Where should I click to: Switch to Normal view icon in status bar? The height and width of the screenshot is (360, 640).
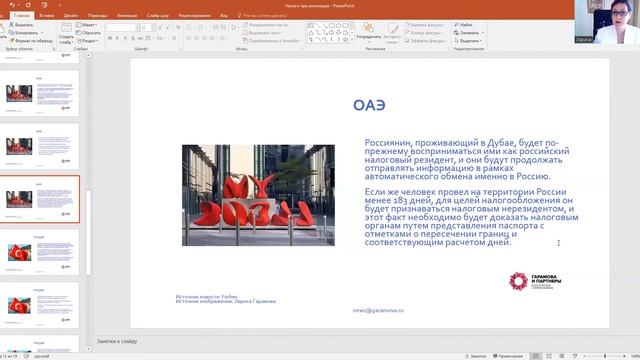(536, 356)
